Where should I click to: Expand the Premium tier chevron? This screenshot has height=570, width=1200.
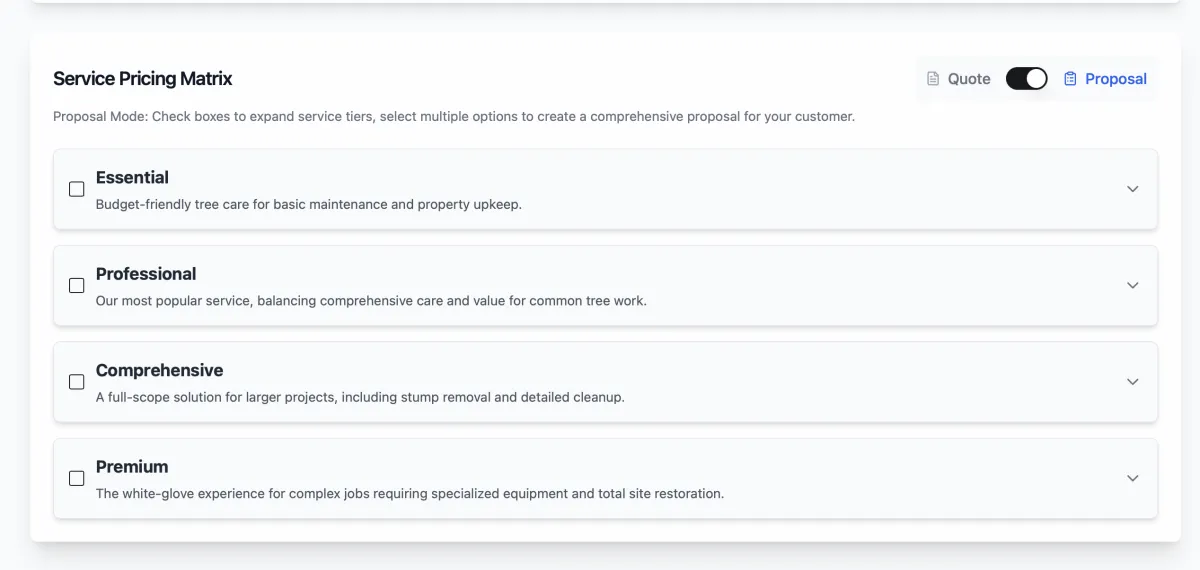tap(1132, 478)
